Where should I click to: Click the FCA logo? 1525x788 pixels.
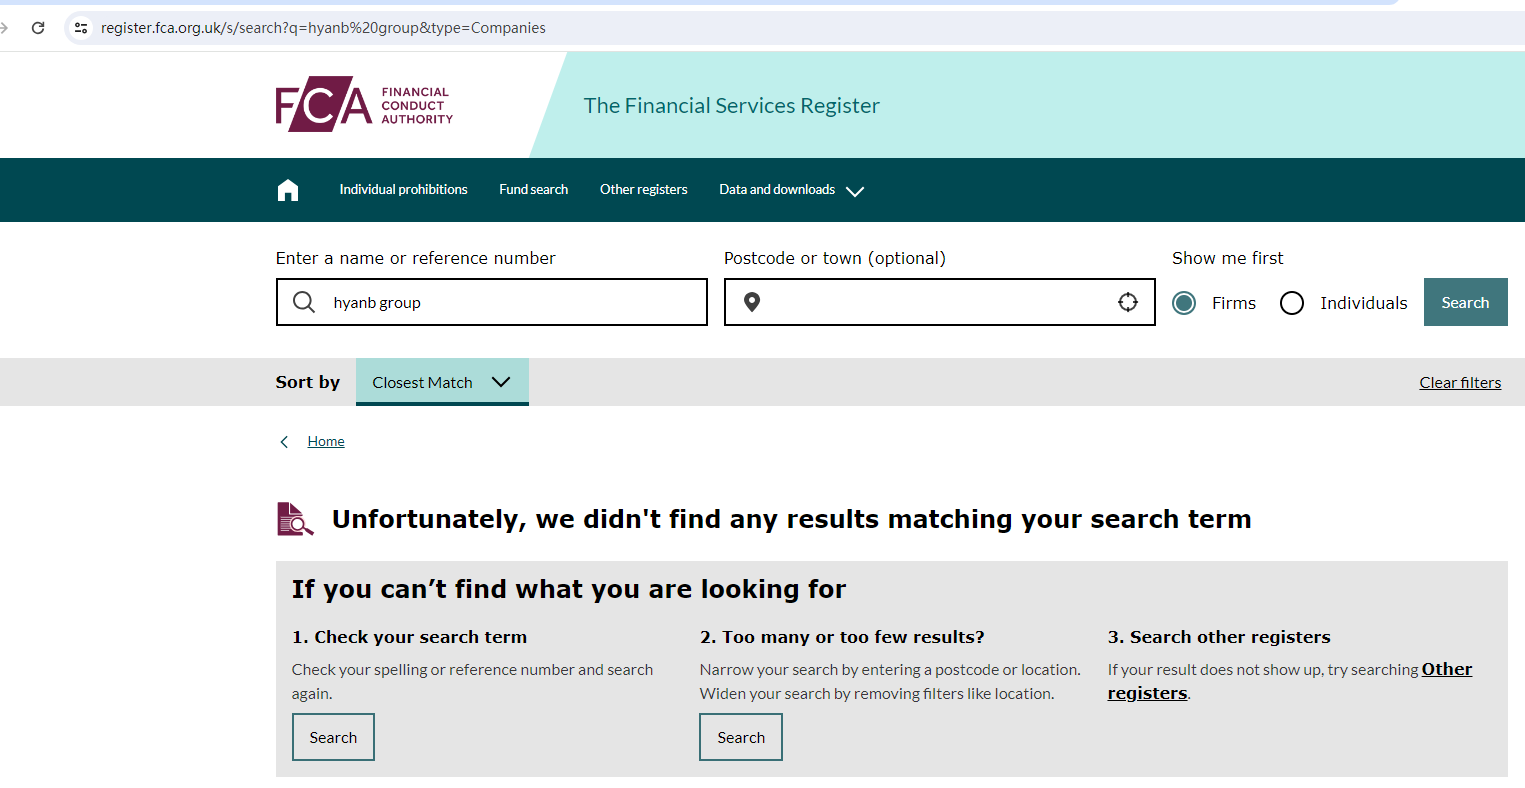tap(364, 104)
